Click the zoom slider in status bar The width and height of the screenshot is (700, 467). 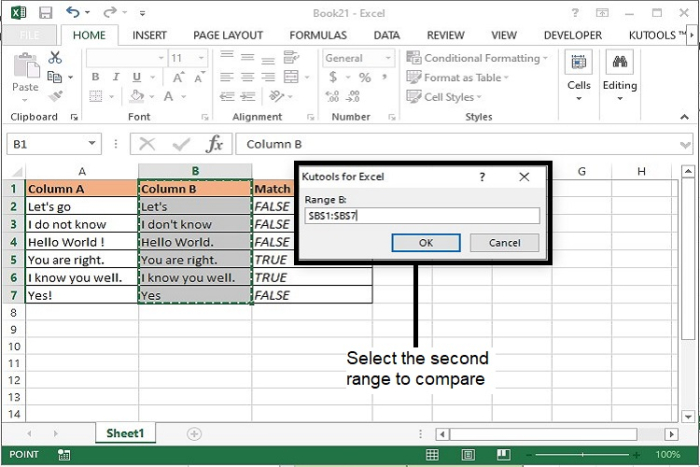pyautogui.click(x=583, y=454)
